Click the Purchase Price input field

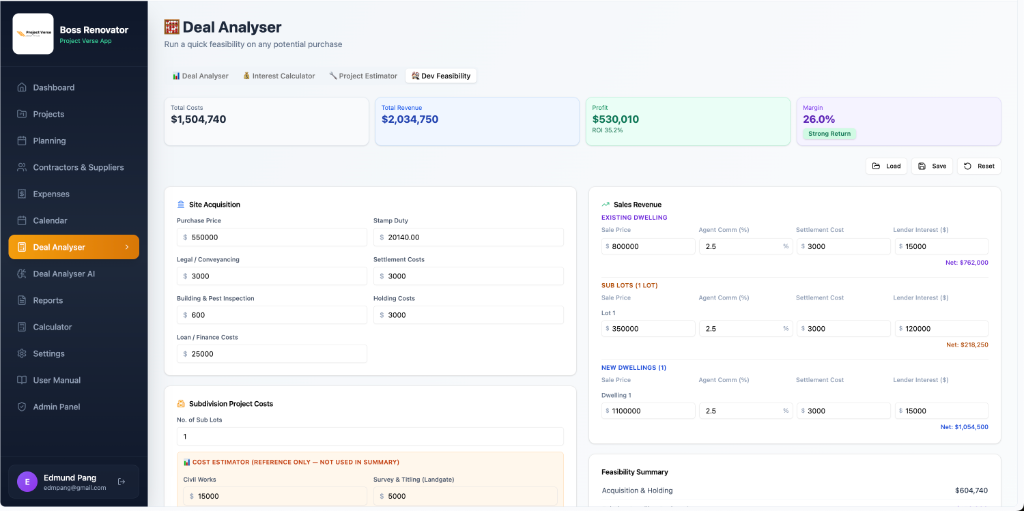coord(272,237)
